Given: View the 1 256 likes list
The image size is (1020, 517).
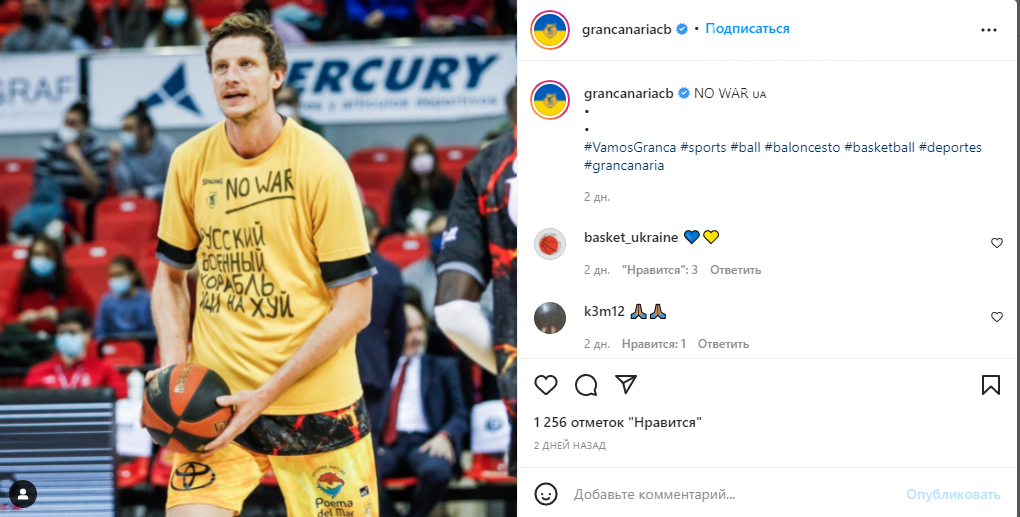Looking at the screenshot, I should pos(618,423).
